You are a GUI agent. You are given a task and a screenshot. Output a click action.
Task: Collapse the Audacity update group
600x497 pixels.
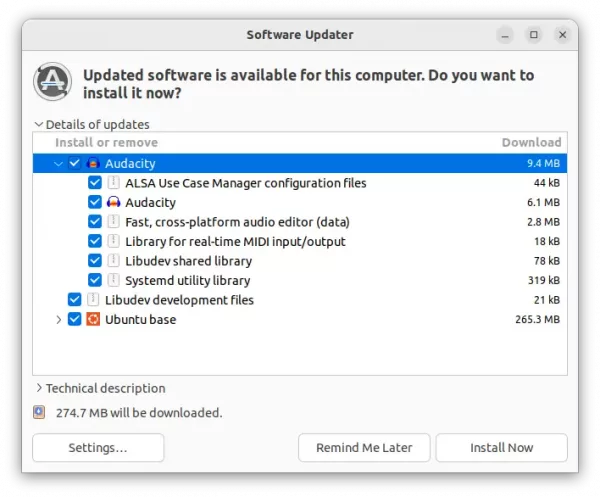point(58,164)
